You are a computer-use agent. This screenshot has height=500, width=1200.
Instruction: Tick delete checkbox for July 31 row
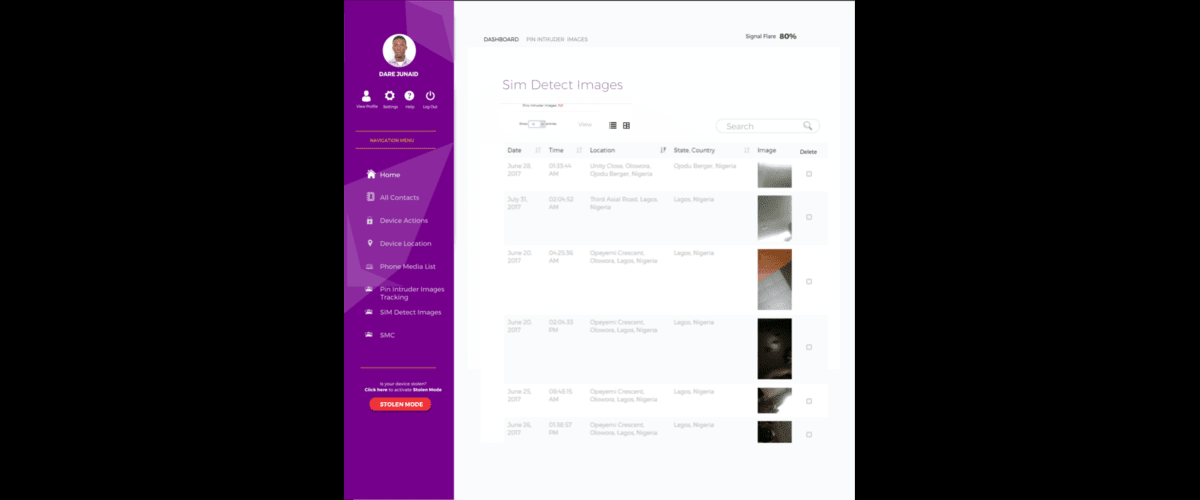click(x=809, y=217)
